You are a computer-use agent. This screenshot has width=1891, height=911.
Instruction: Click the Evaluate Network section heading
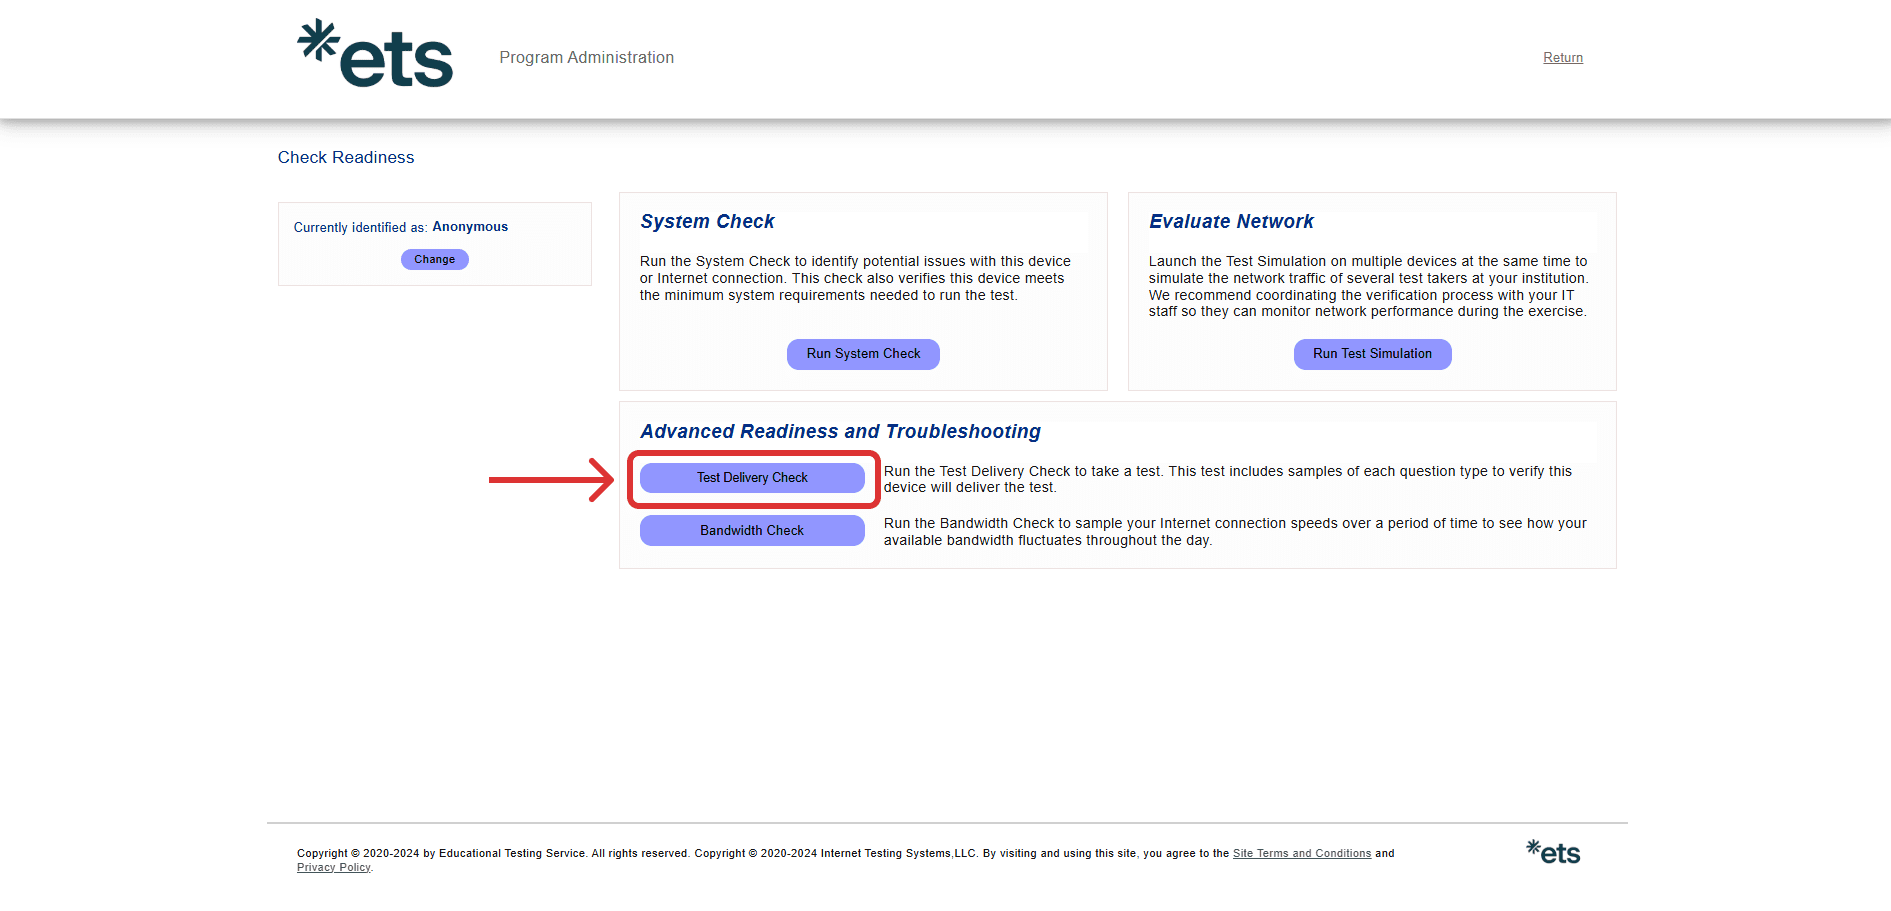(x=1231, y=222)
